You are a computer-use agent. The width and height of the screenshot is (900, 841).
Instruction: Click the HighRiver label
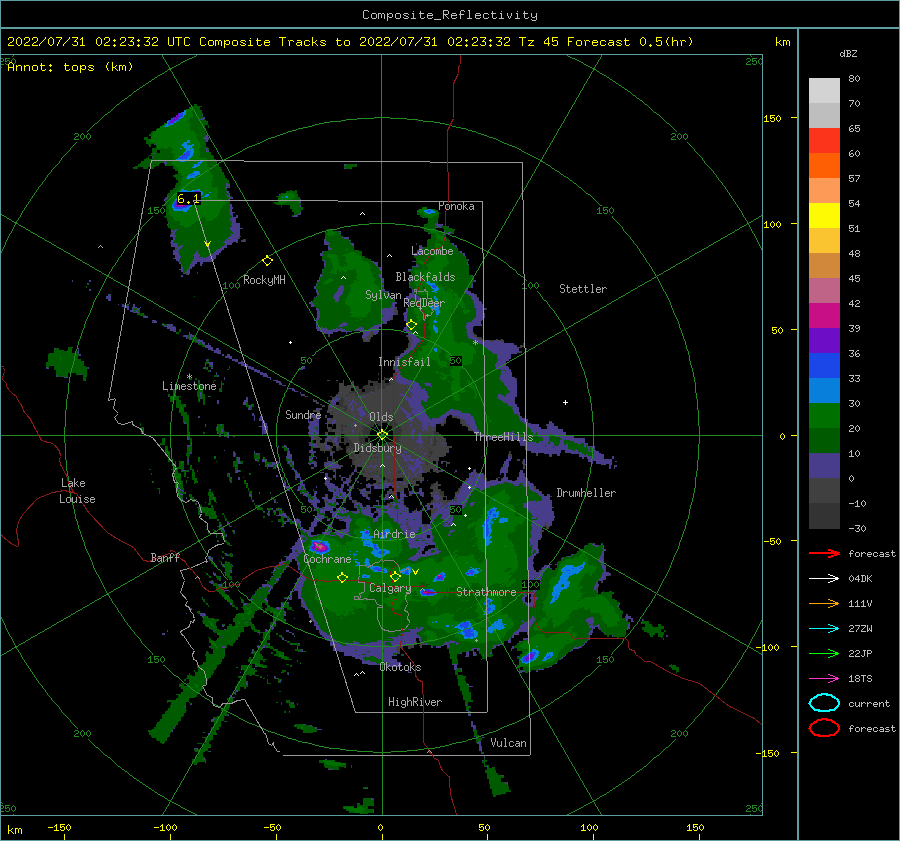pyautogui.click(x=414, y=702)
